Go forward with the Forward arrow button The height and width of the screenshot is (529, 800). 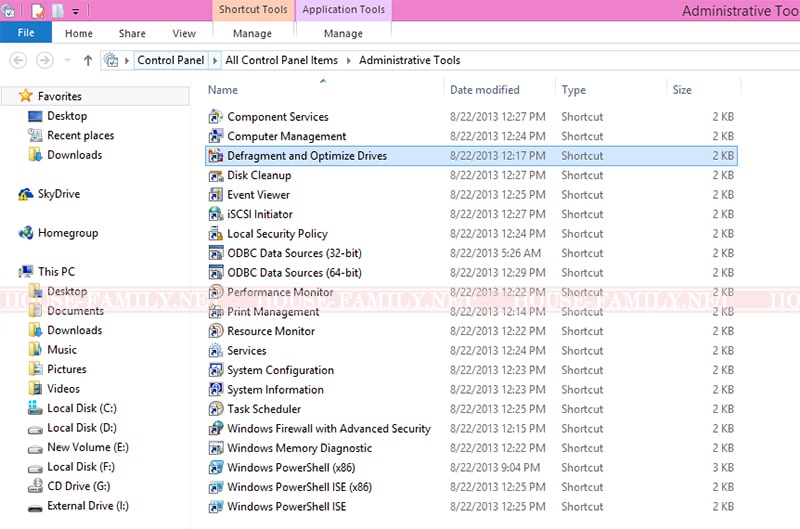(x=45, y=60)
